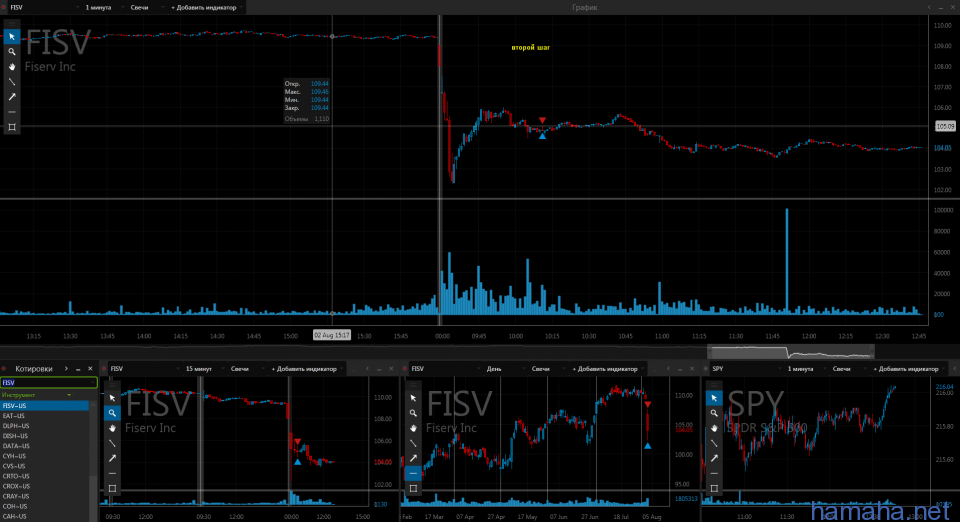The height and width of the screenshot is (522, 960).
Task: Select arrow drawing tool in main FISV chart
Action: click(12, 97)
